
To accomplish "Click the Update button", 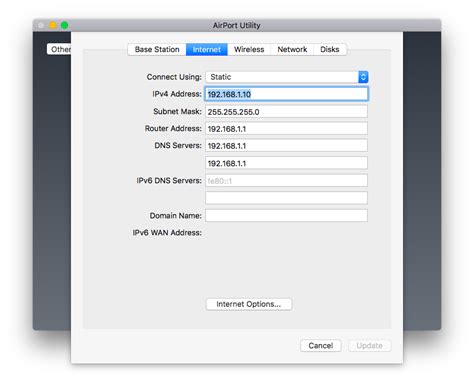I will (369, 346).
